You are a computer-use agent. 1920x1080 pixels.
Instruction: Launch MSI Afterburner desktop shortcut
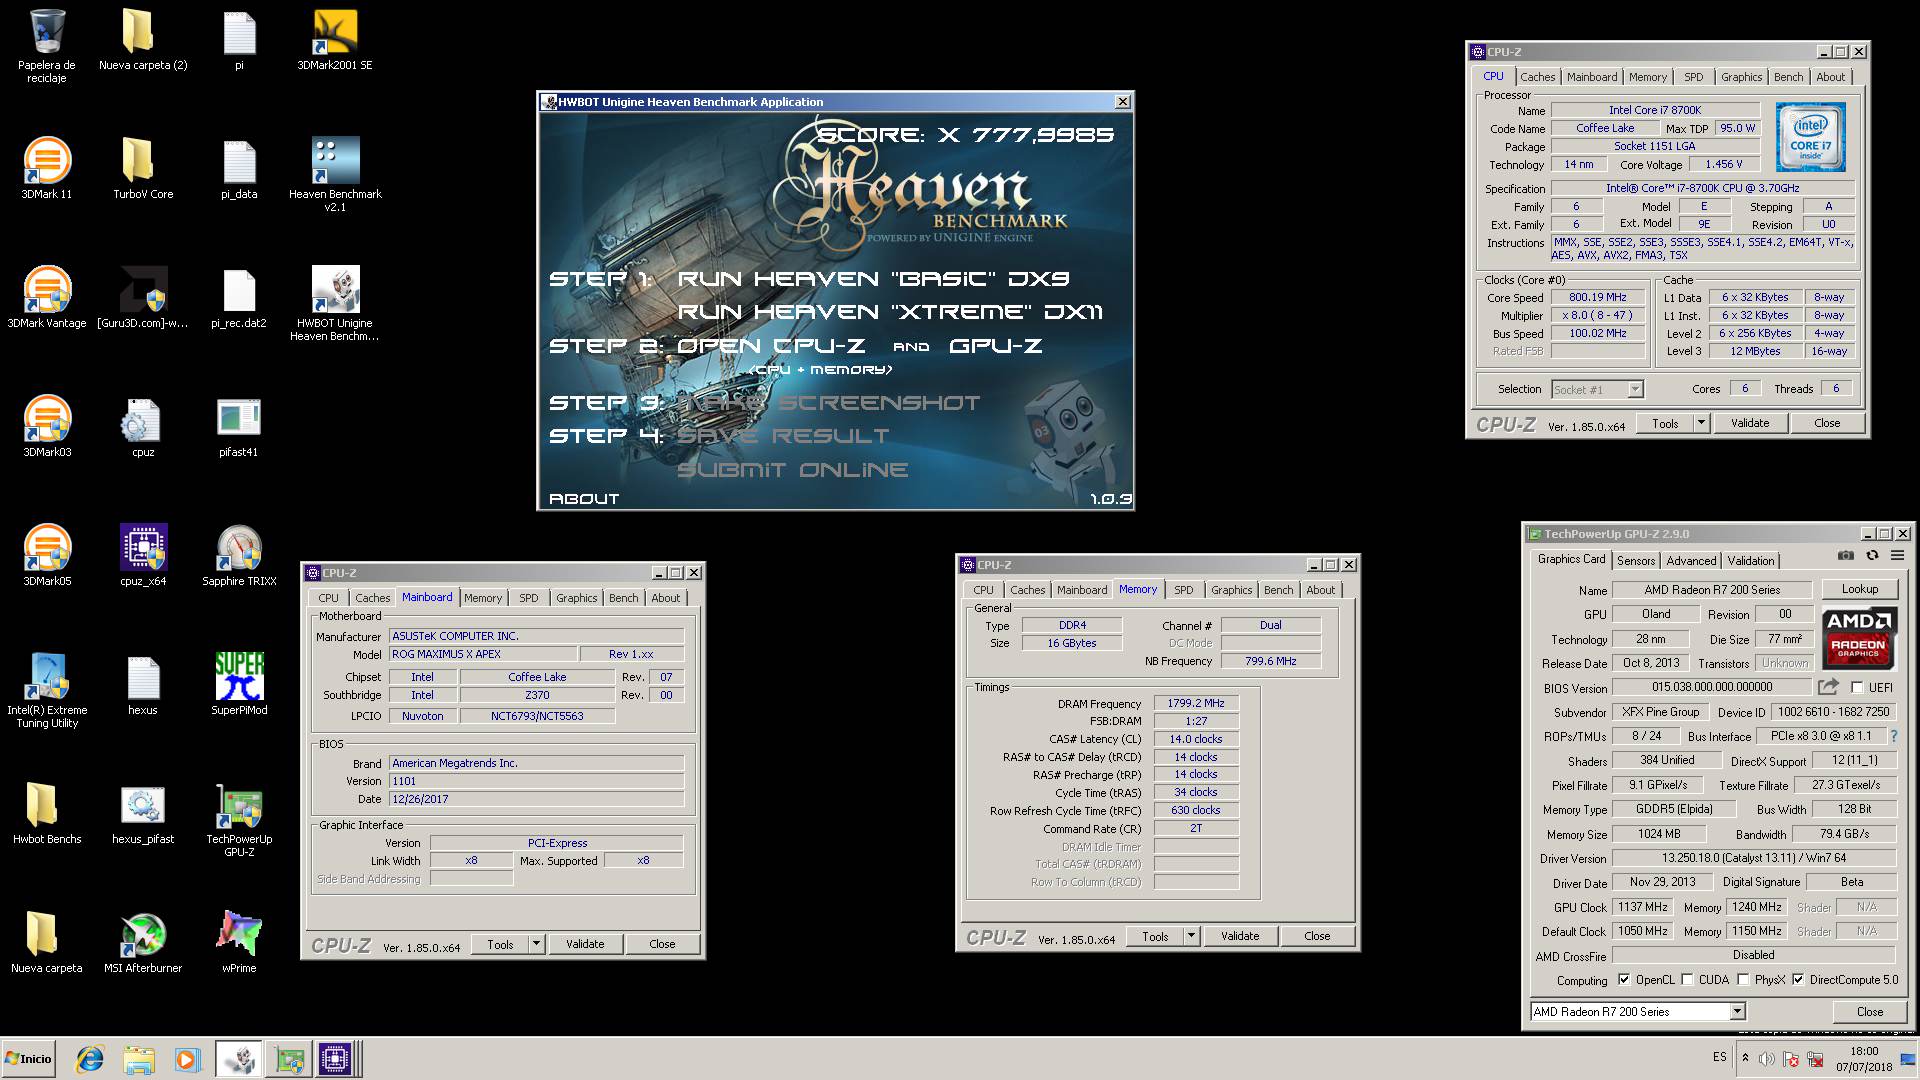(x=143, y=942)
